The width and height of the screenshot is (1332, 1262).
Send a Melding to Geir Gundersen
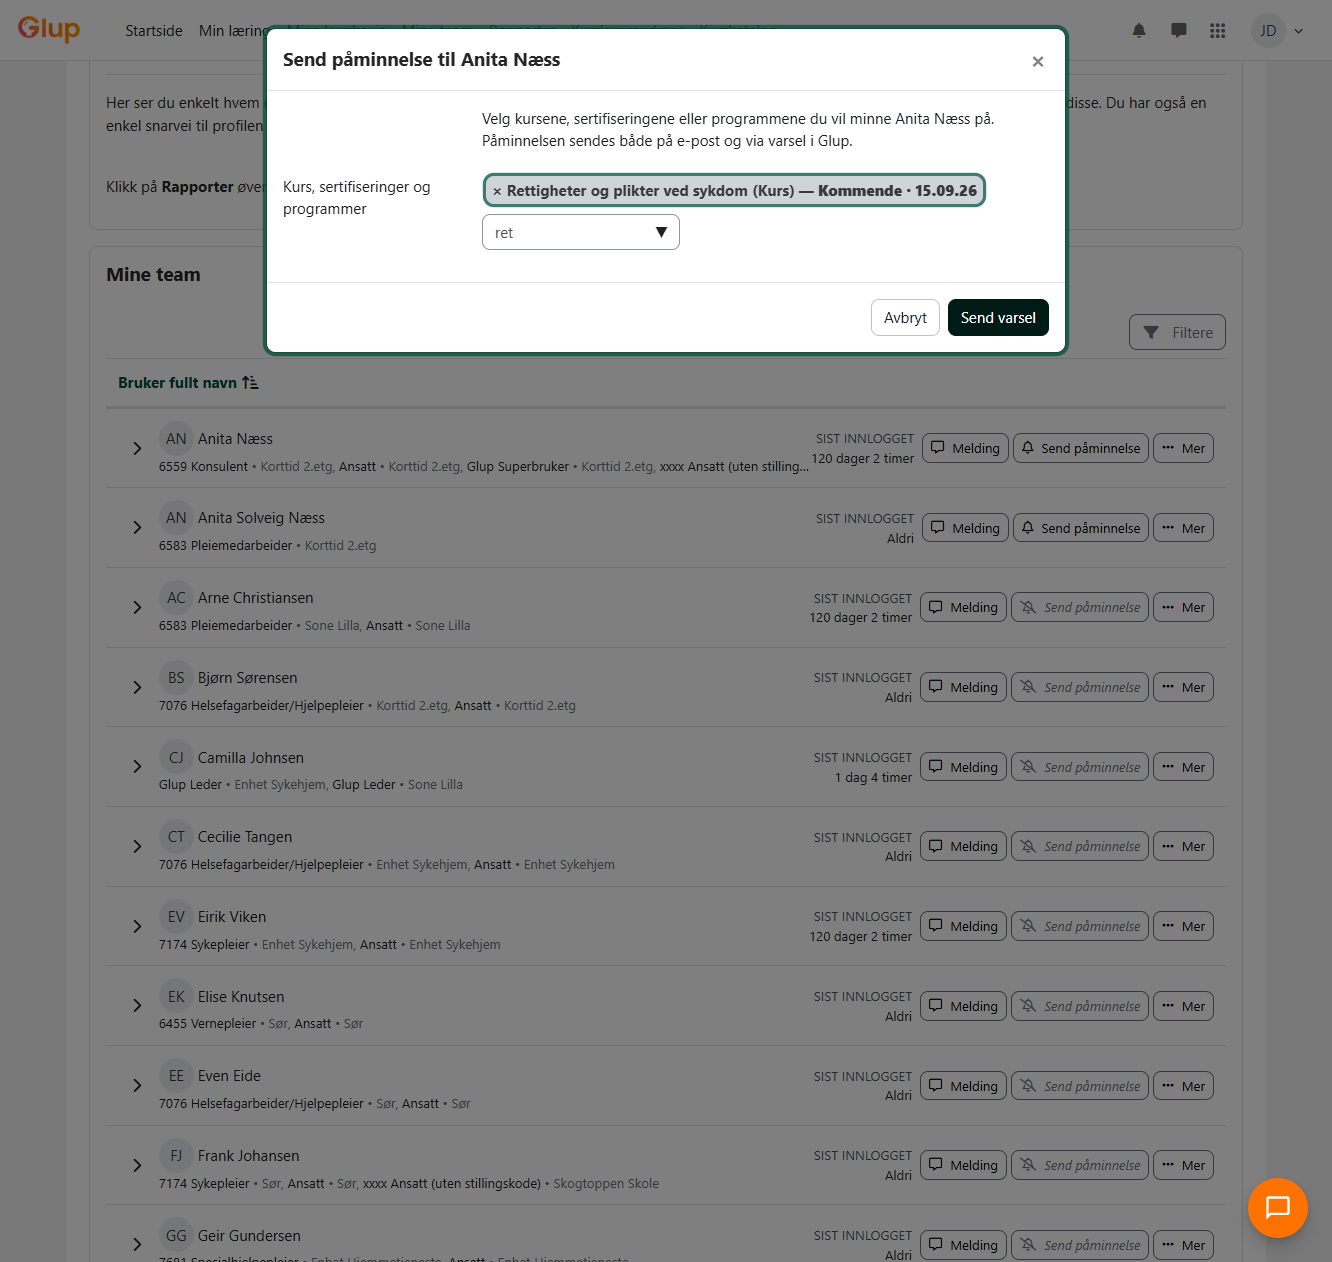(963, 1245)
